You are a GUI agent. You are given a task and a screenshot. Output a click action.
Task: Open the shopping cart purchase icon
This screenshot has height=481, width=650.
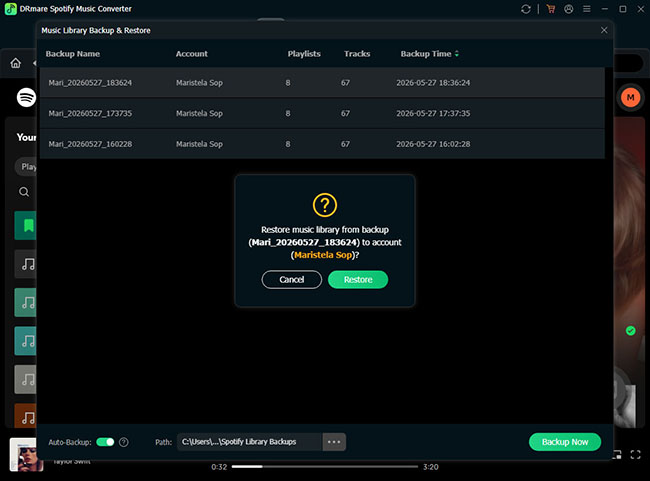click(x=551, y=9)
